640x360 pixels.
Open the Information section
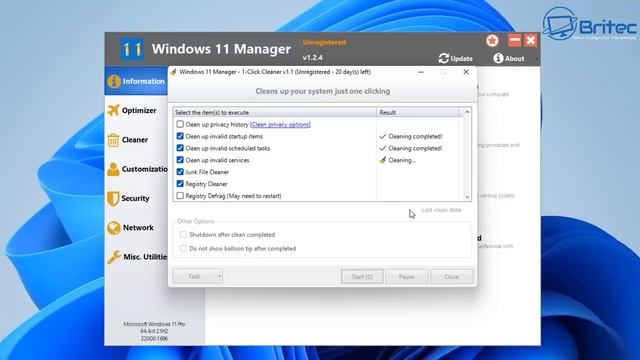(x=136, y=81)
